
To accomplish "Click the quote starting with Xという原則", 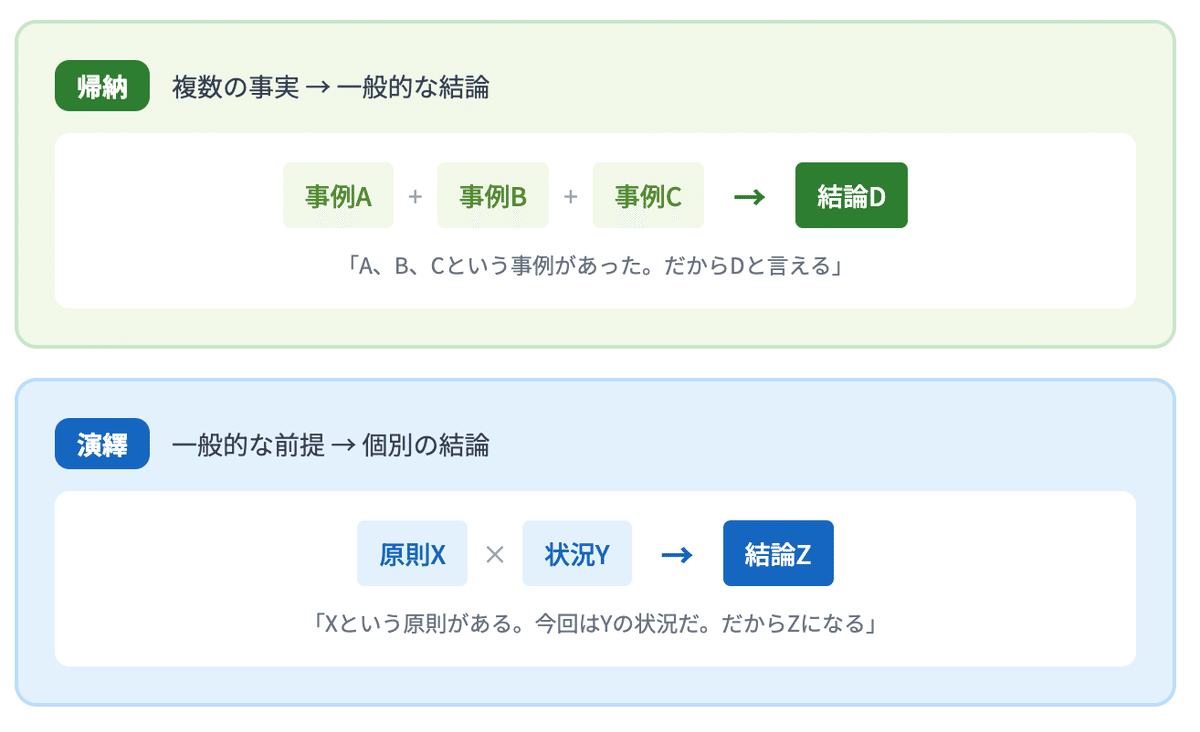I will [x=595, y=625].
